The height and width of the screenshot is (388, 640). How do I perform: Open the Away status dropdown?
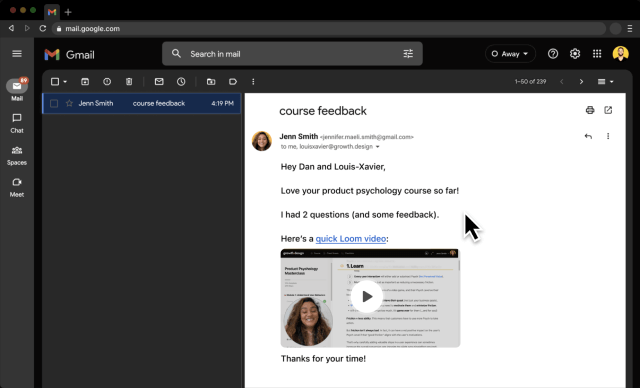[510, 53]
